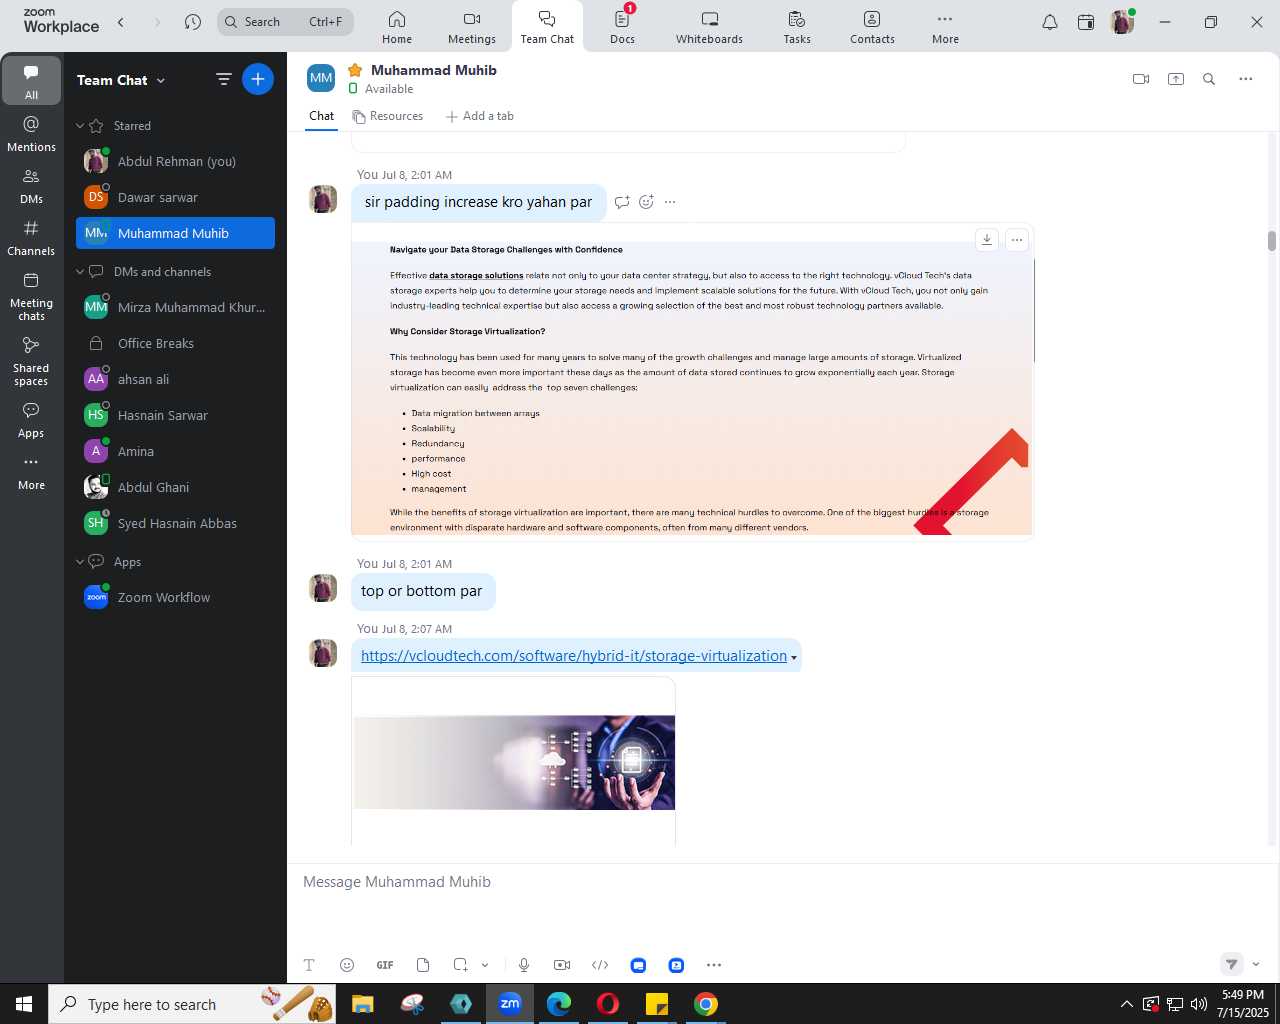
Task: Open the GIF picker in the composer
Action: [x=385, y=965]
